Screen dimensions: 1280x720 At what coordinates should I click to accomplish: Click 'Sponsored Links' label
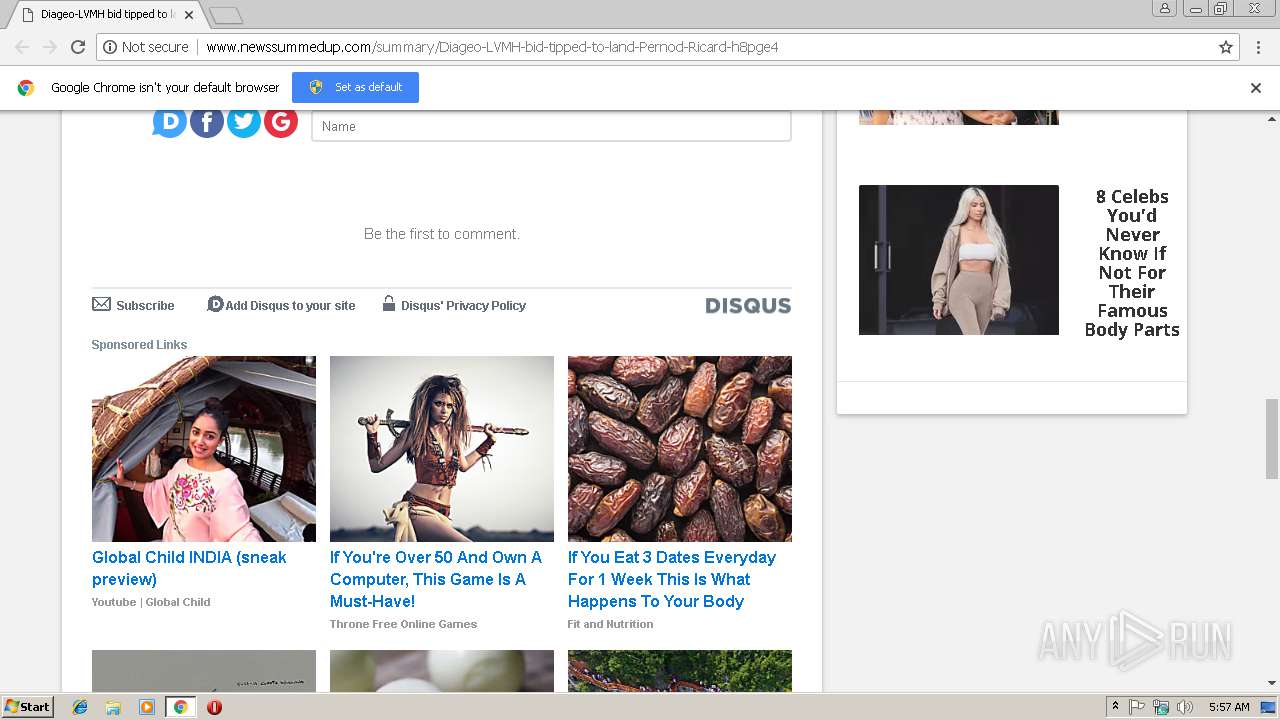pos(139,345)
